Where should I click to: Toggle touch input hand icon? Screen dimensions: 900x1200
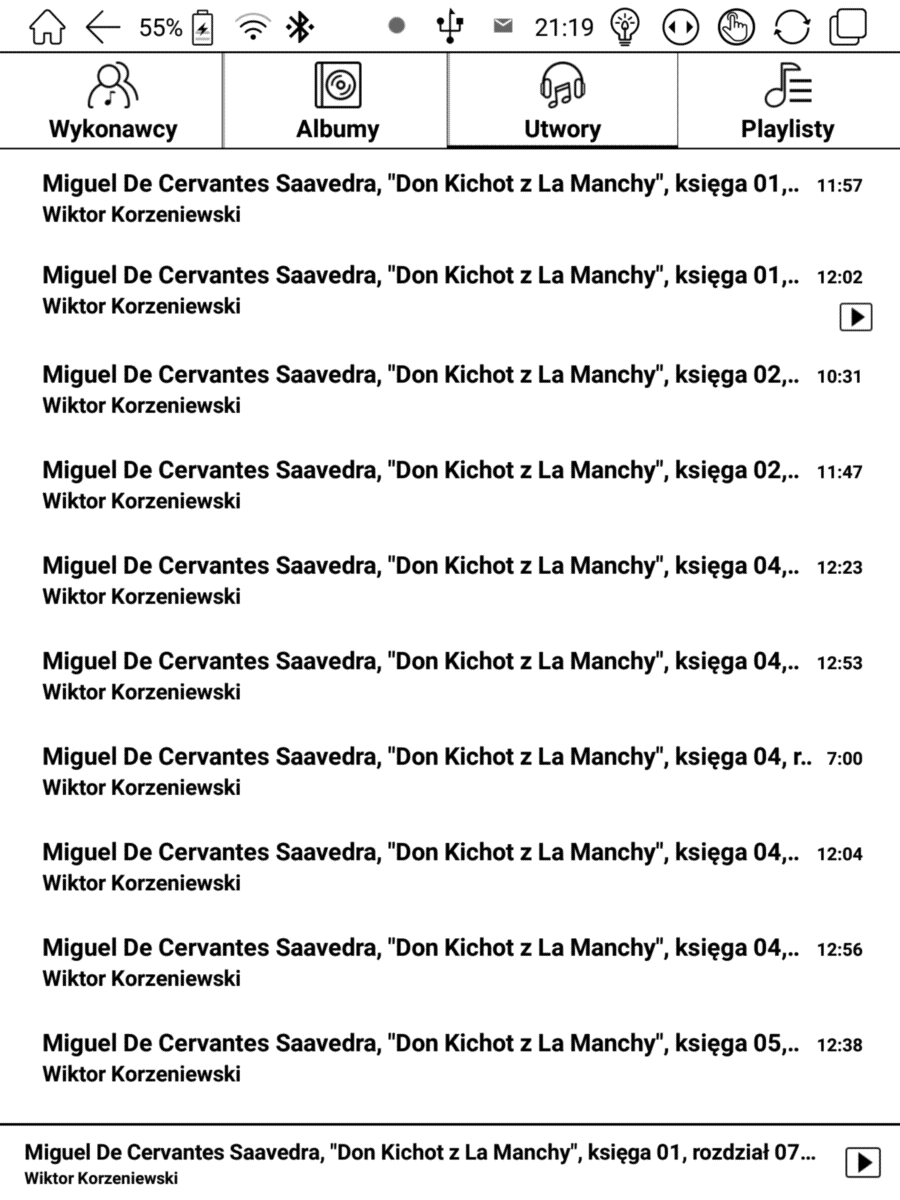736,27
